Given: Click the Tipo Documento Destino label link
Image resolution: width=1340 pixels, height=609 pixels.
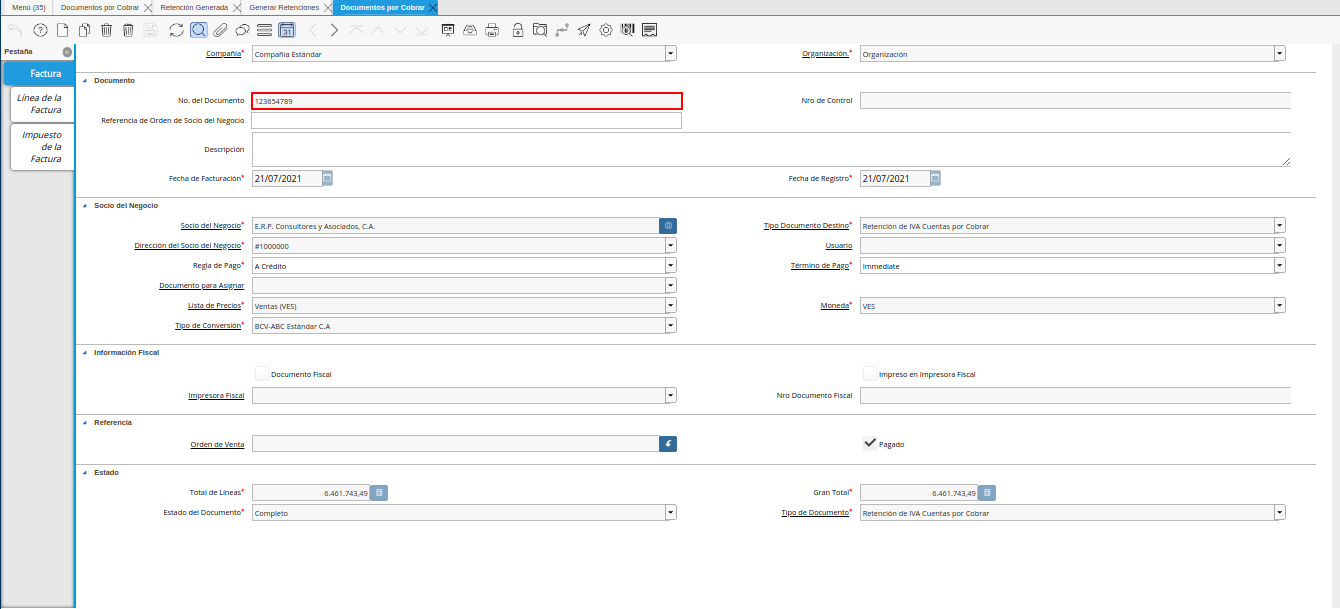Looking at the screenshot, I should click(805, 226).
